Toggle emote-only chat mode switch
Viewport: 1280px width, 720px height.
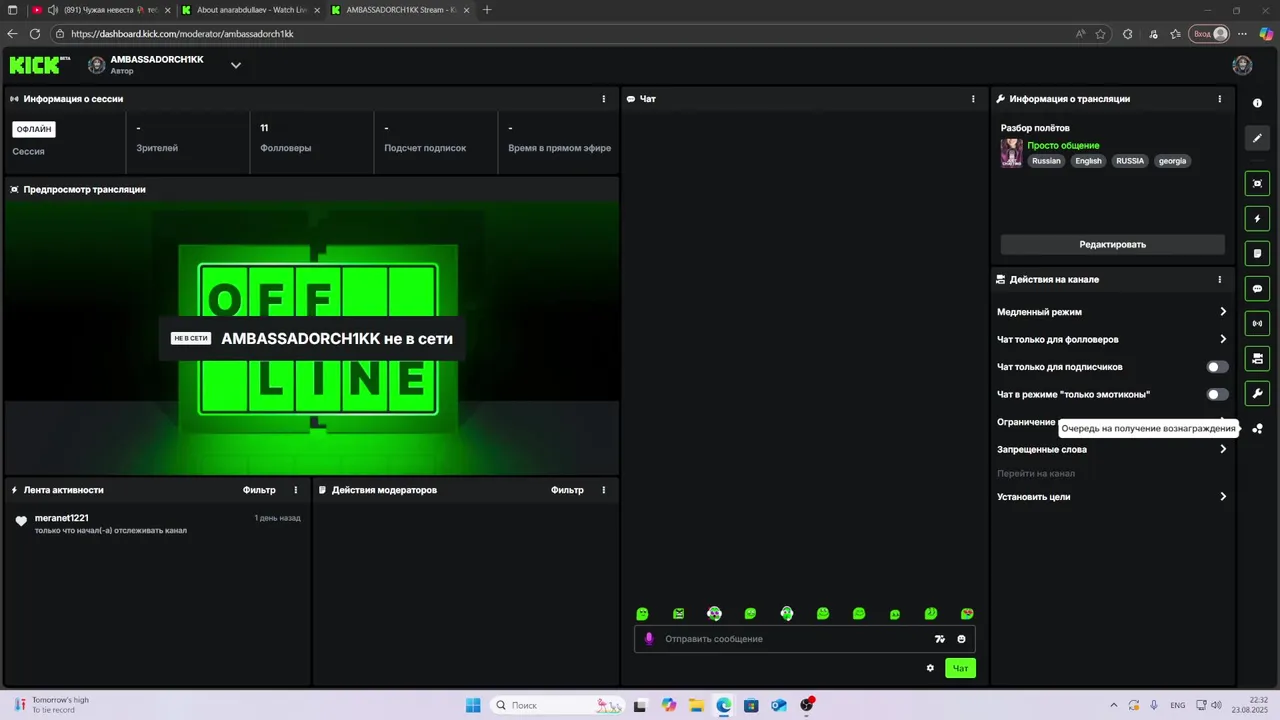click(x=1217, y=395)
